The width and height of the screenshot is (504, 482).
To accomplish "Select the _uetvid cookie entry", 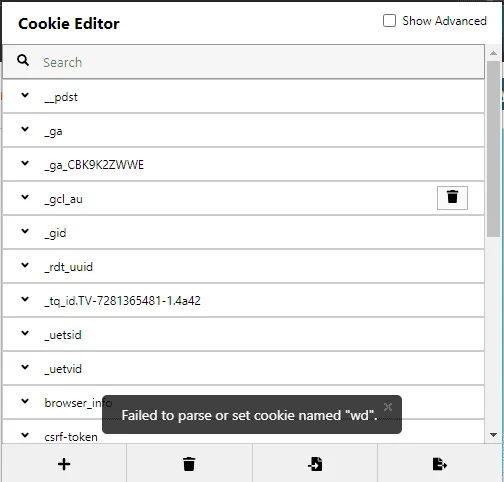I will [x=243, y=368].
